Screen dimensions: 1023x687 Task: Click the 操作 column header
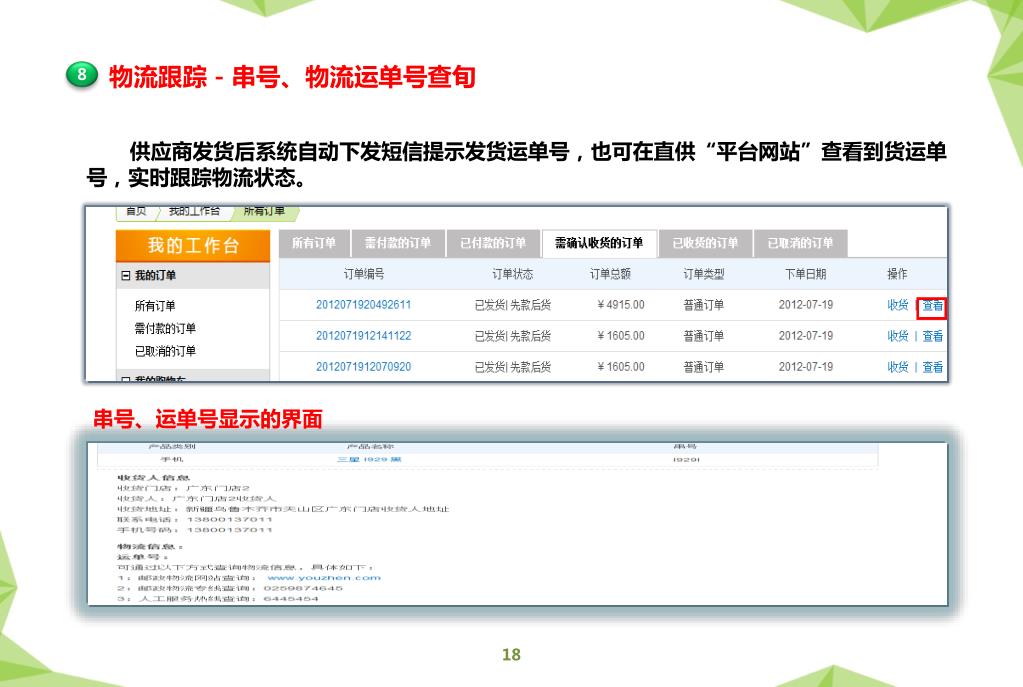point(897,274)
